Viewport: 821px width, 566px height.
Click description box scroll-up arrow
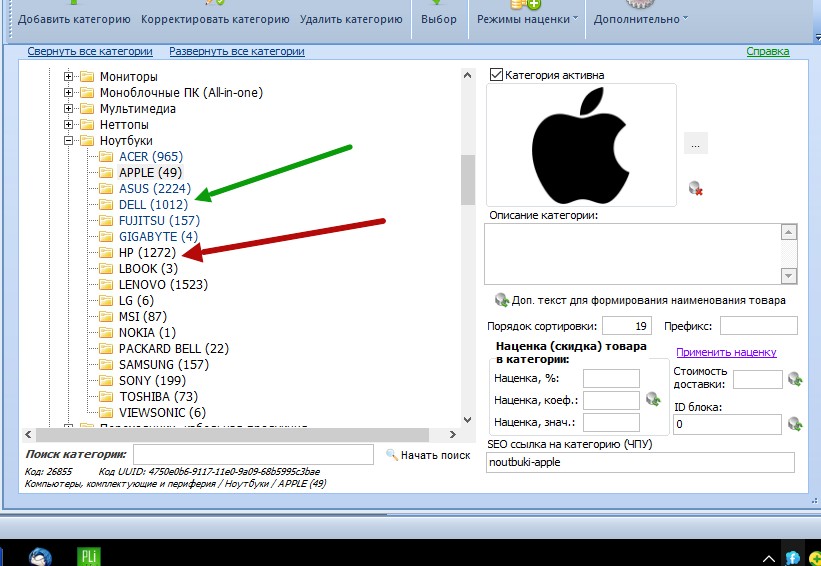(x=789, y=232)
